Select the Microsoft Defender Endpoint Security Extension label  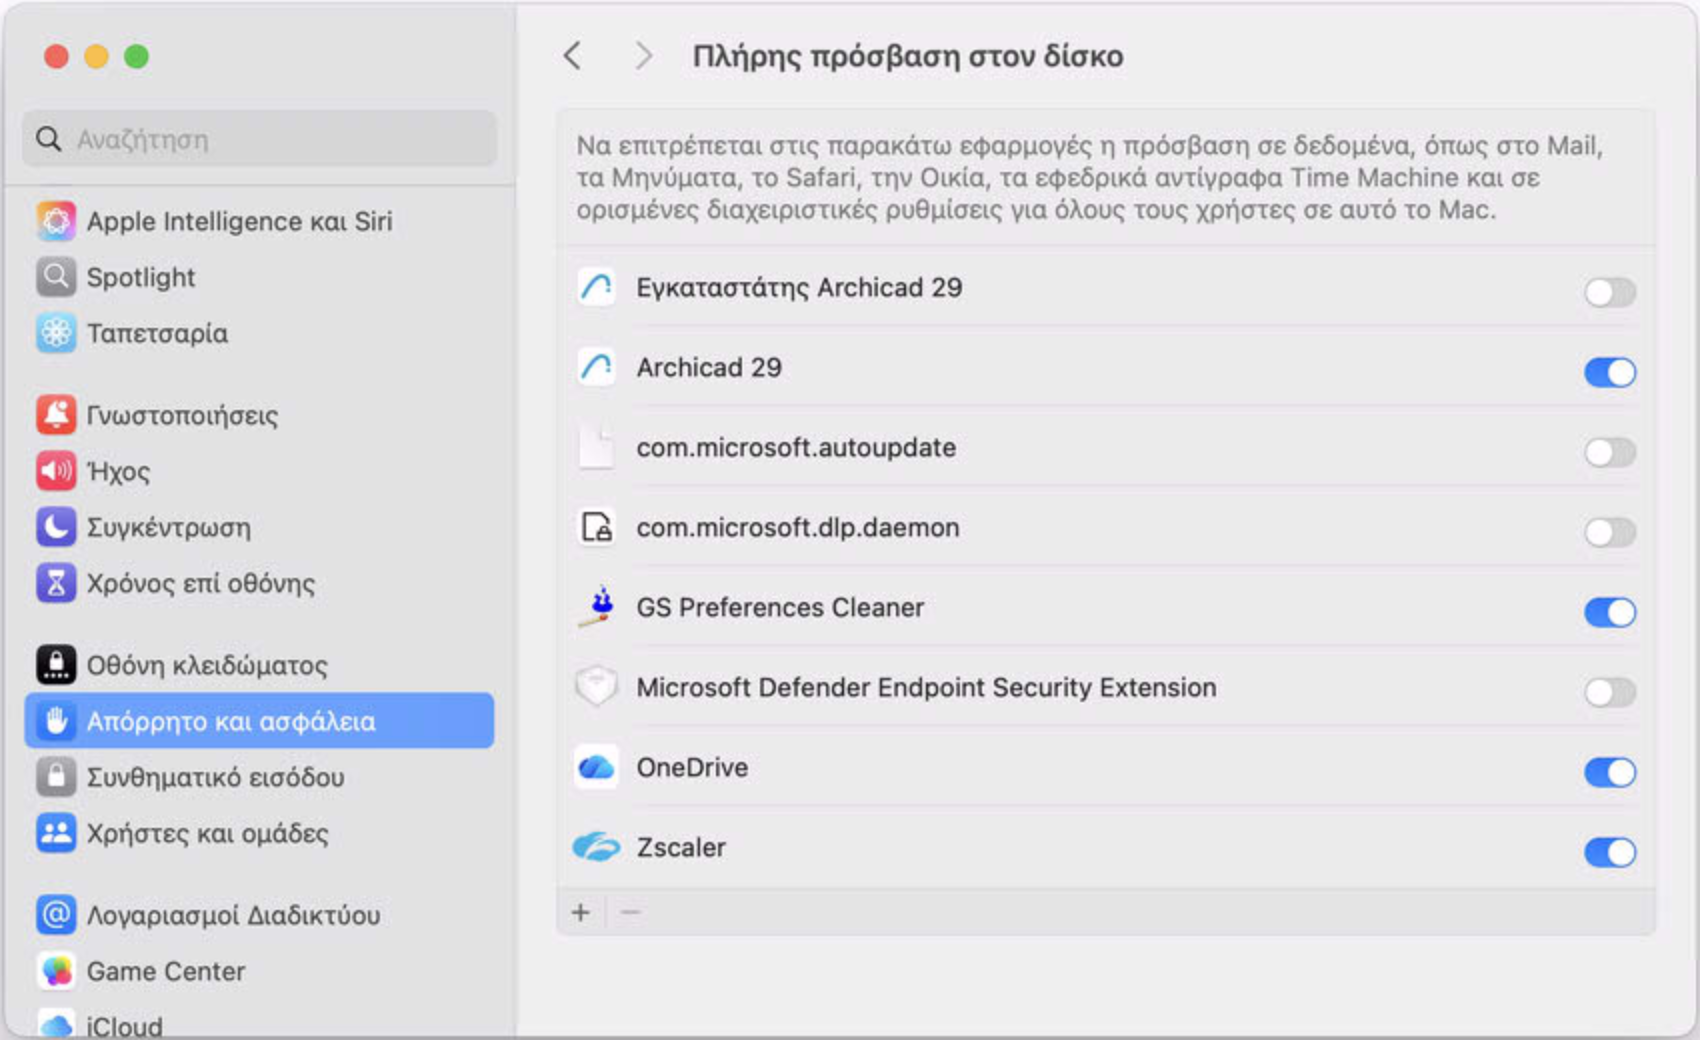click(x=926, y=688)
